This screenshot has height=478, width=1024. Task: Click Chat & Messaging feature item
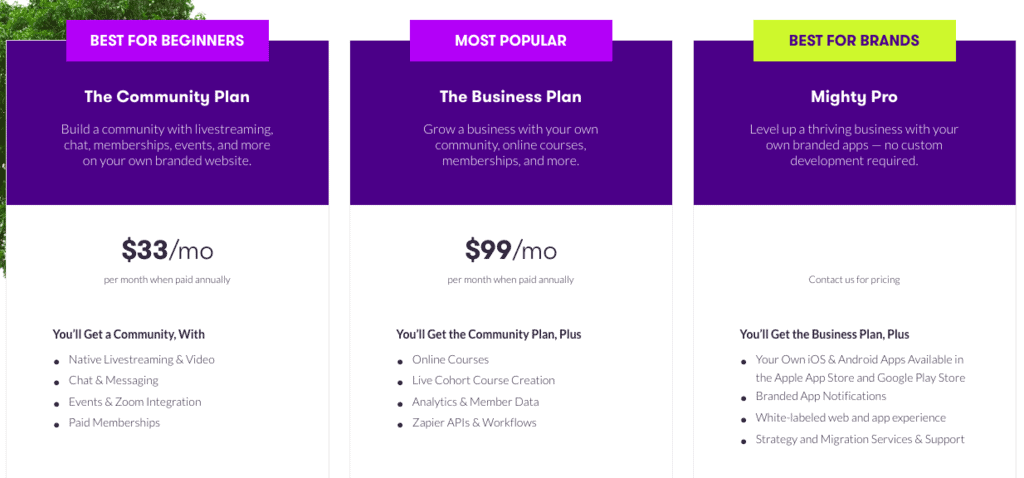point(113,380)
